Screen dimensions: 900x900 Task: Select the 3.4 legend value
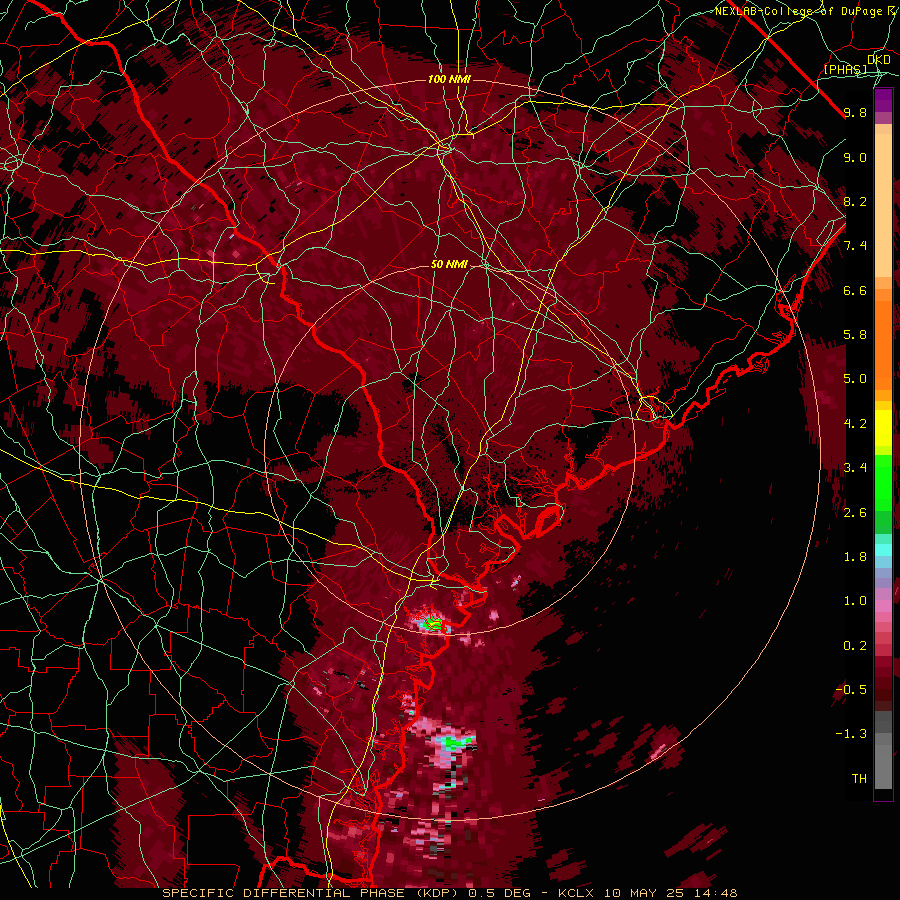click(x=855, y=468)
